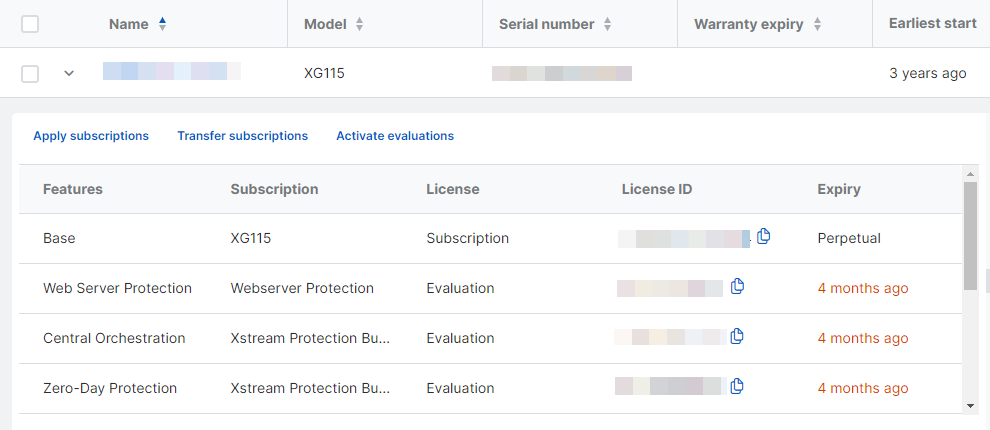This screenshot has height=430, width=990.
Task: Copy the Web Server Protection license ID
Action: [738, 287]
